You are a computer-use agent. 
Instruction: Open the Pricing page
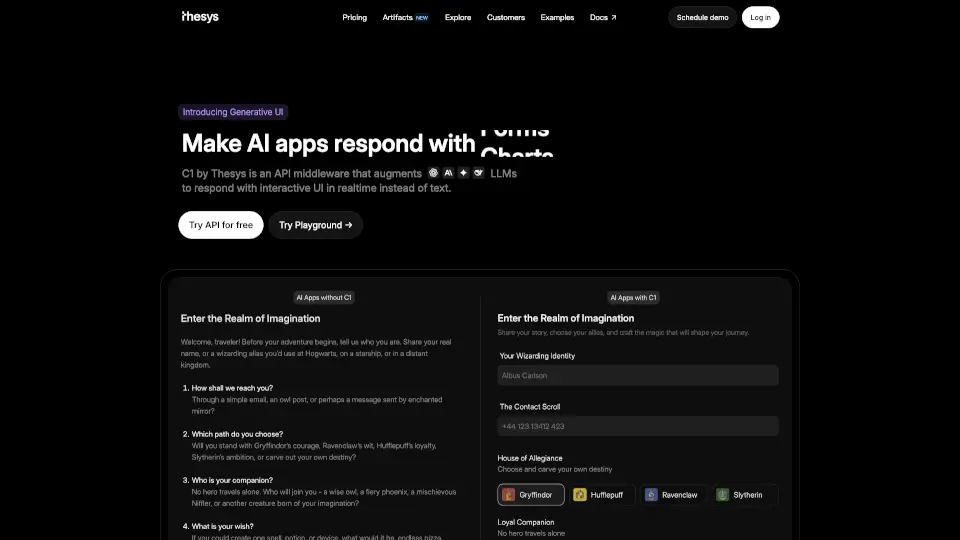pos(354,17)
